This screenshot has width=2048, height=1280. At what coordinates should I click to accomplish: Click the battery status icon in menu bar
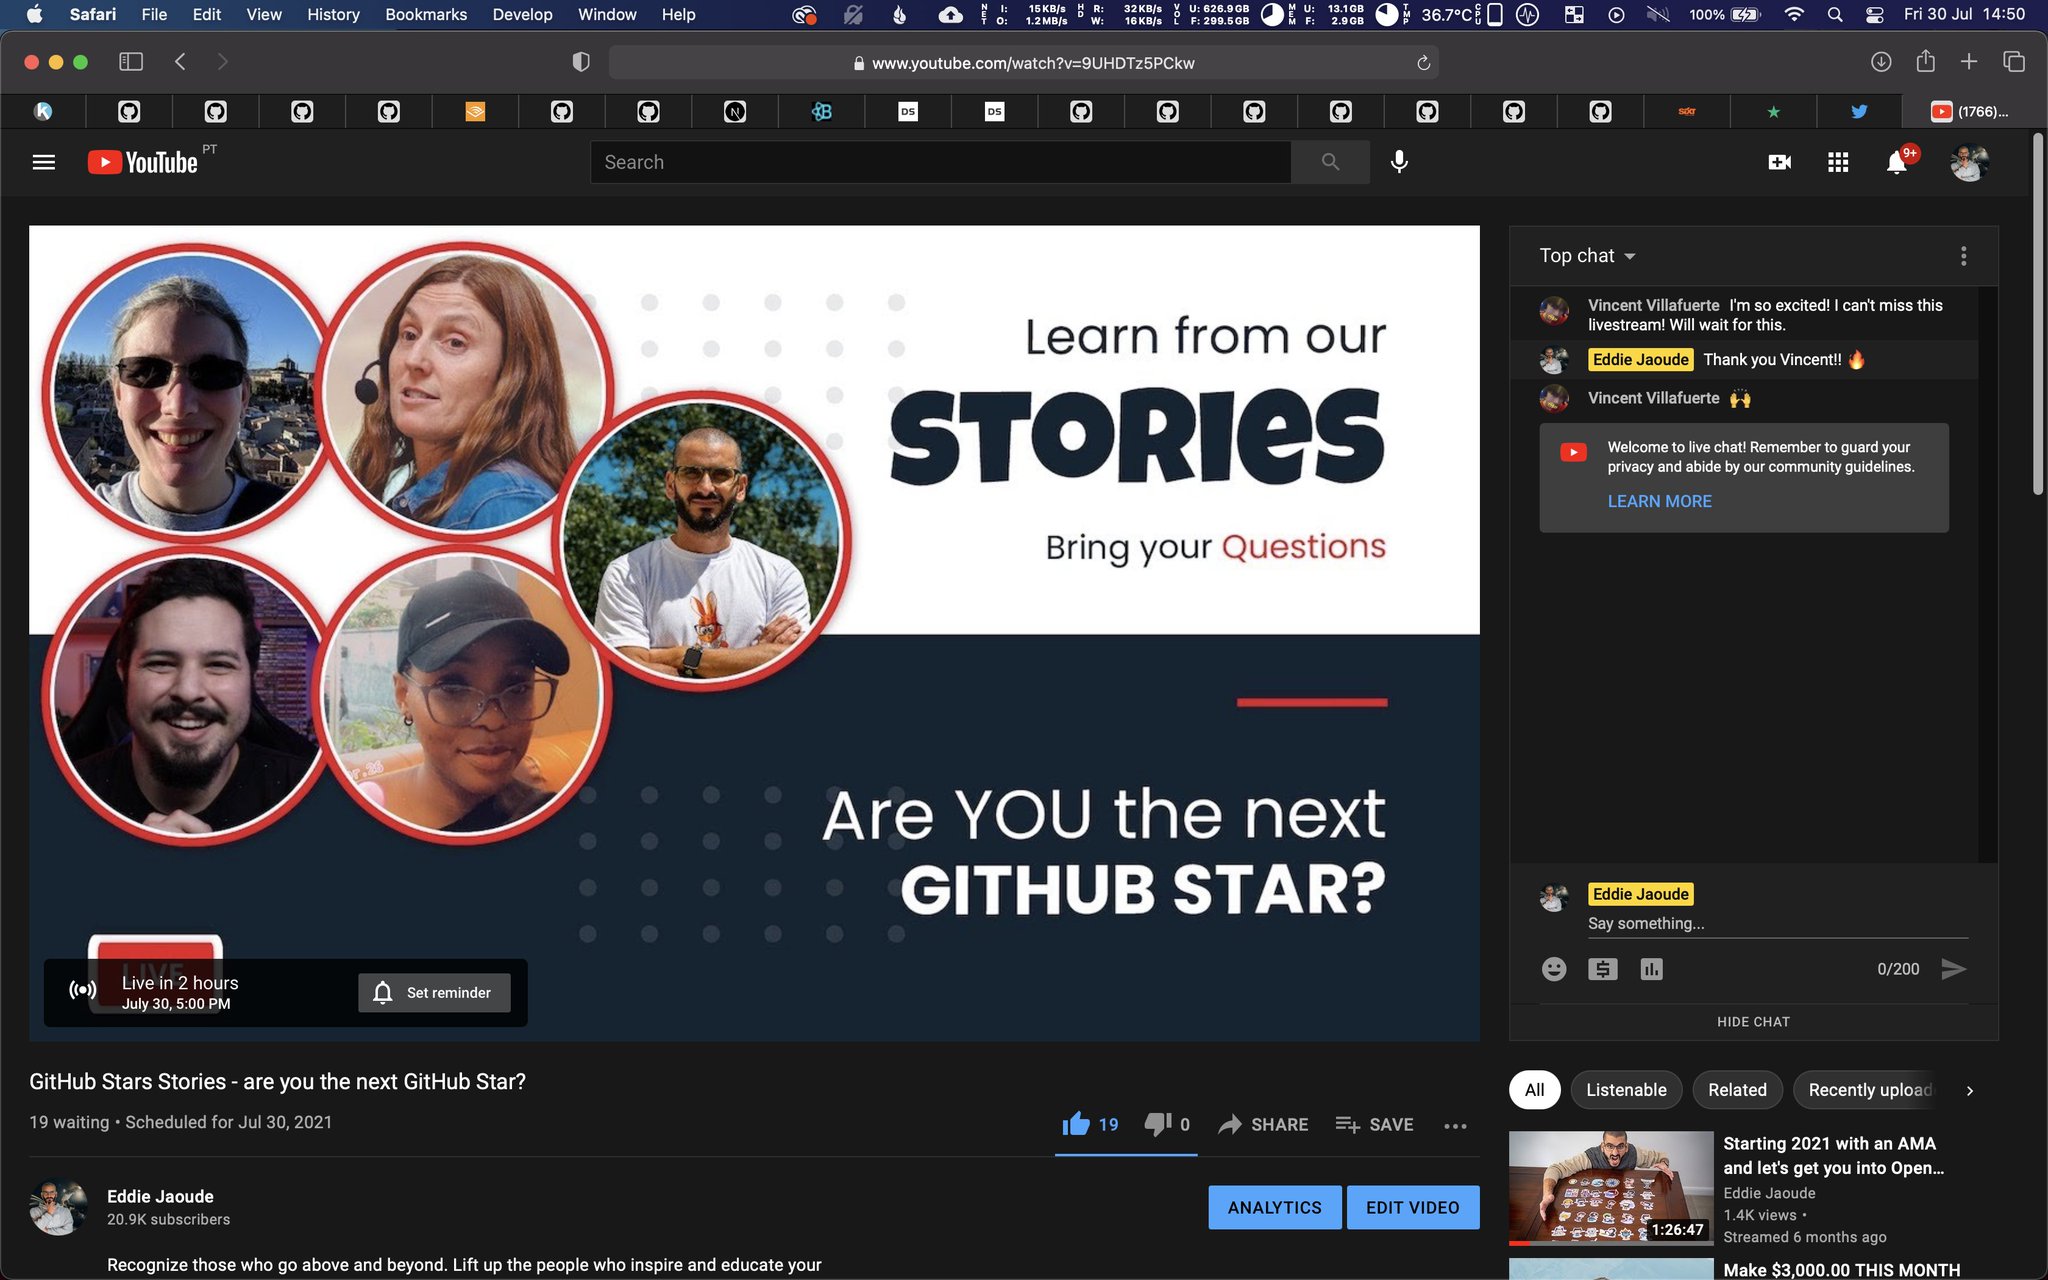coord(1744,14)
